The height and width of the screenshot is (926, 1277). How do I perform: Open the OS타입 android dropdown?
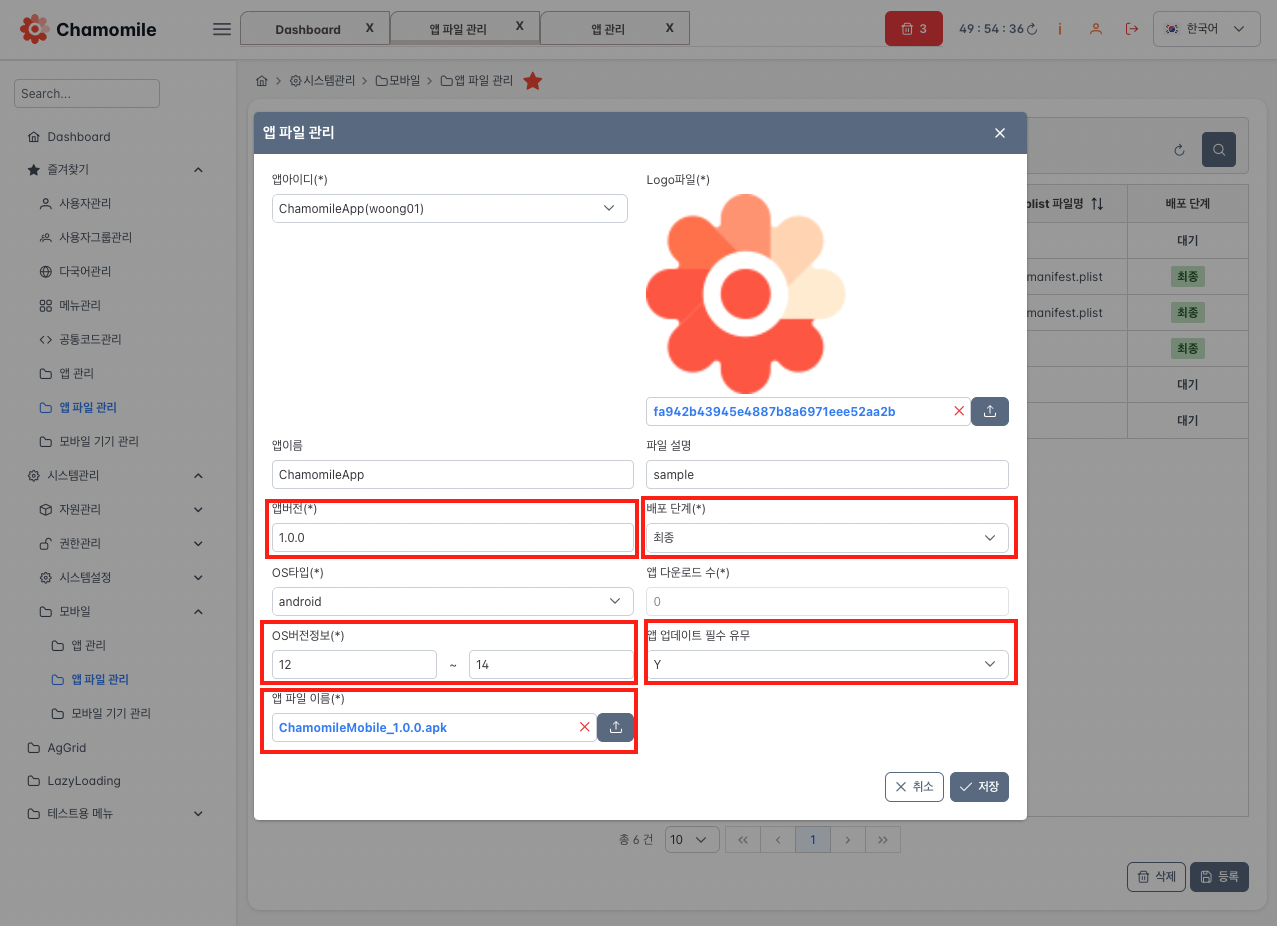pos(452,601)
